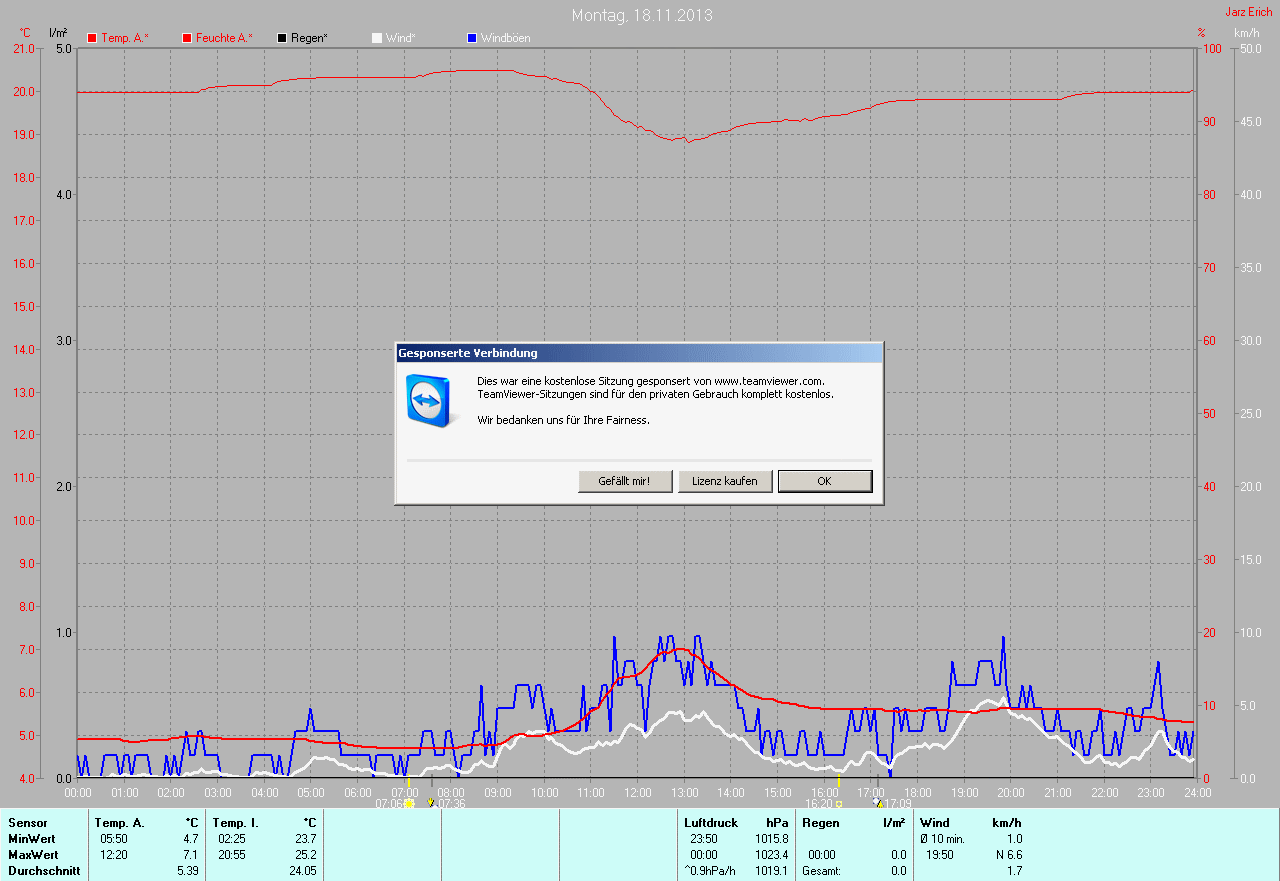Click the Luftdruck column header
The height and width of the screenshot is (881, 1280).
[x=710, y=823]
